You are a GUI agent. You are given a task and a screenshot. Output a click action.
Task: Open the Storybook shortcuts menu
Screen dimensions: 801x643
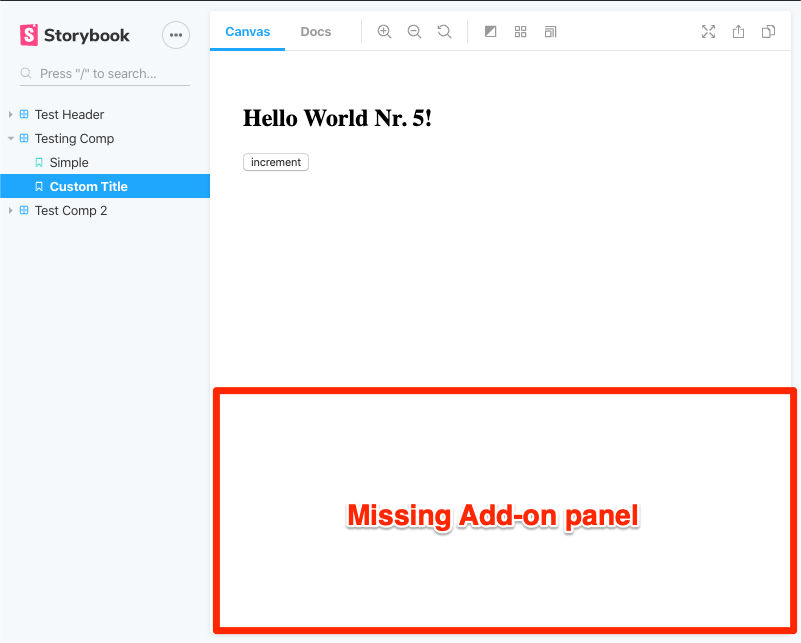(x=175, y=35)
